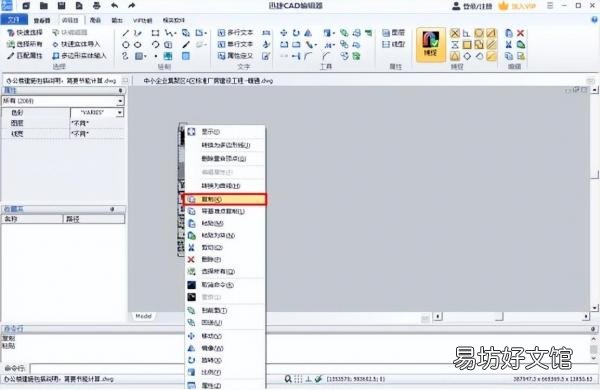Choose the Rectangle drawing tool
Viewport: 600px width, 390px height.
[x=155, y=33]
